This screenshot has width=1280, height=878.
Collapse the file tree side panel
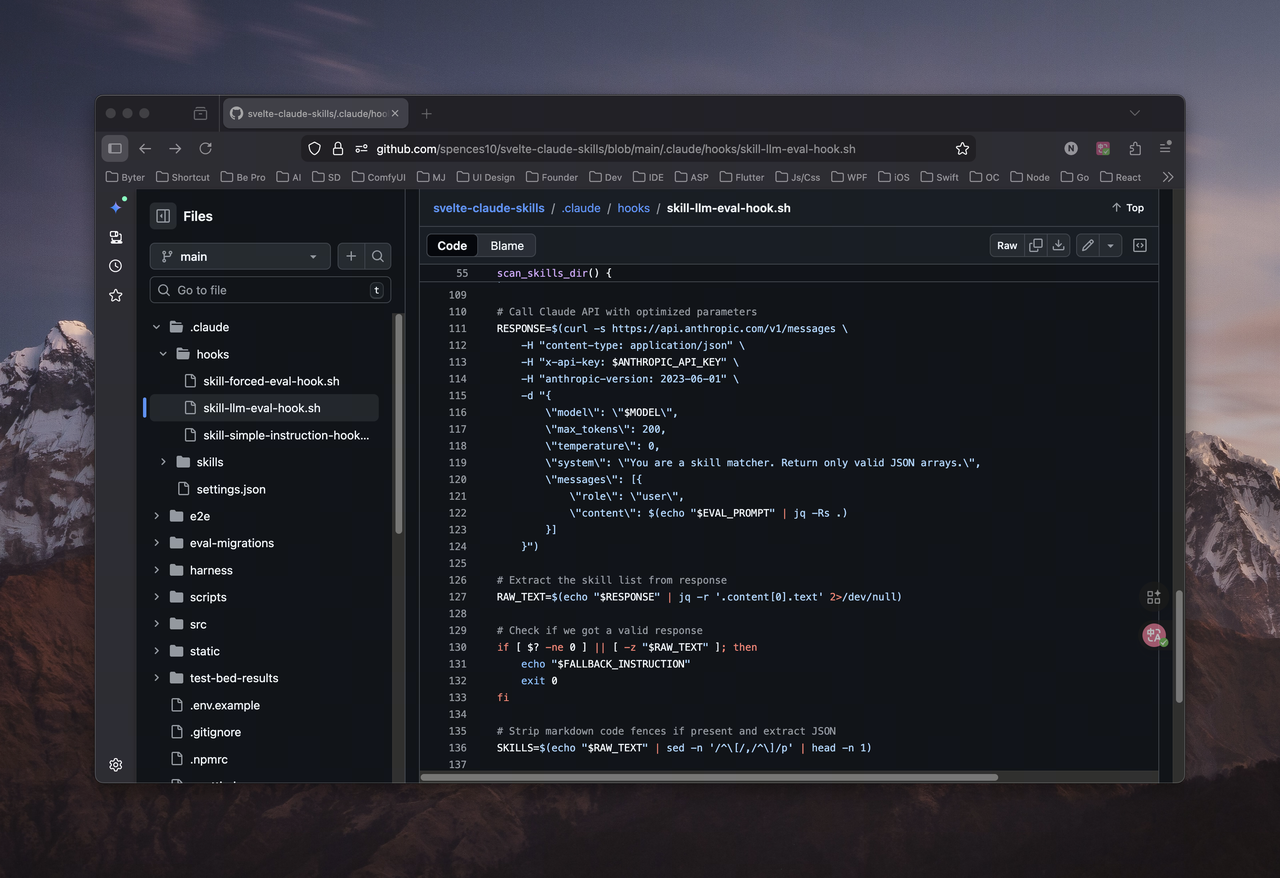tap(162, 216)
